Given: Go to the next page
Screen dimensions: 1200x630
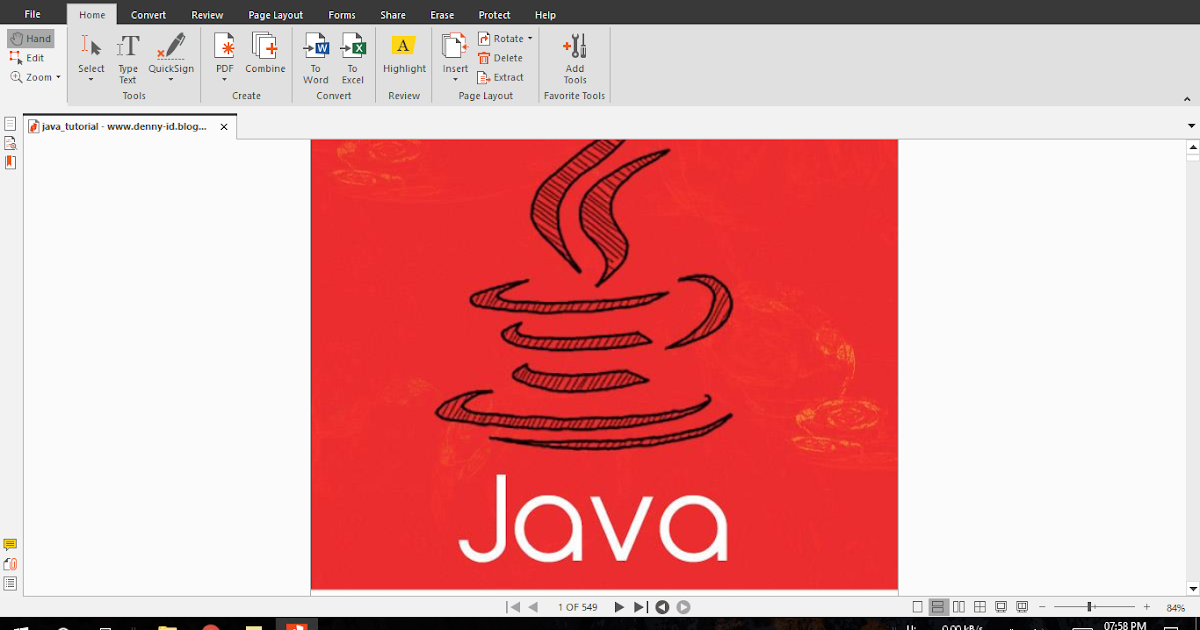Looking at the screenshot, I should (x=619, y=607).
